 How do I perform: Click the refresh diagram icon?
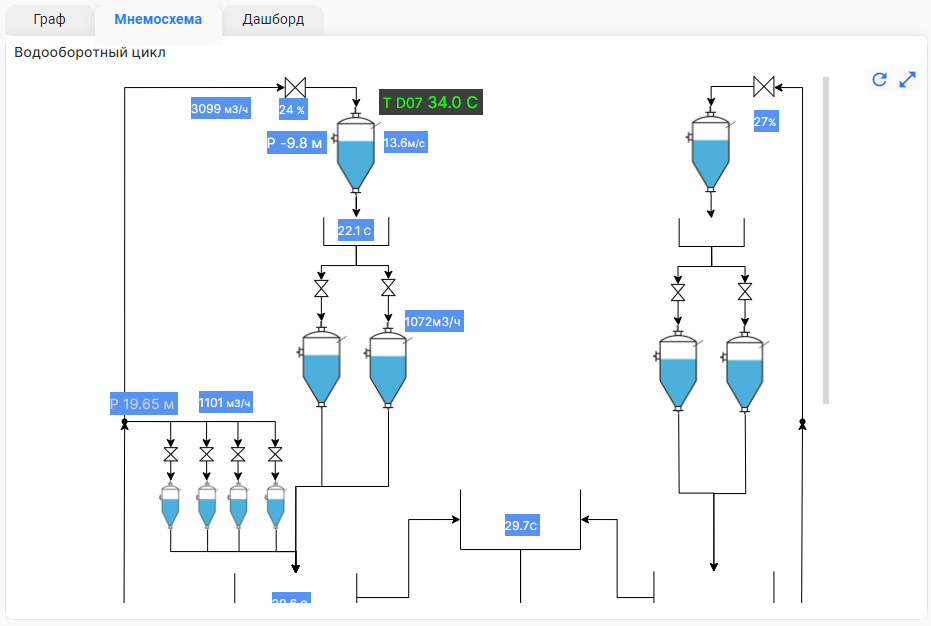pyautogui.click(x=880, y=80)
